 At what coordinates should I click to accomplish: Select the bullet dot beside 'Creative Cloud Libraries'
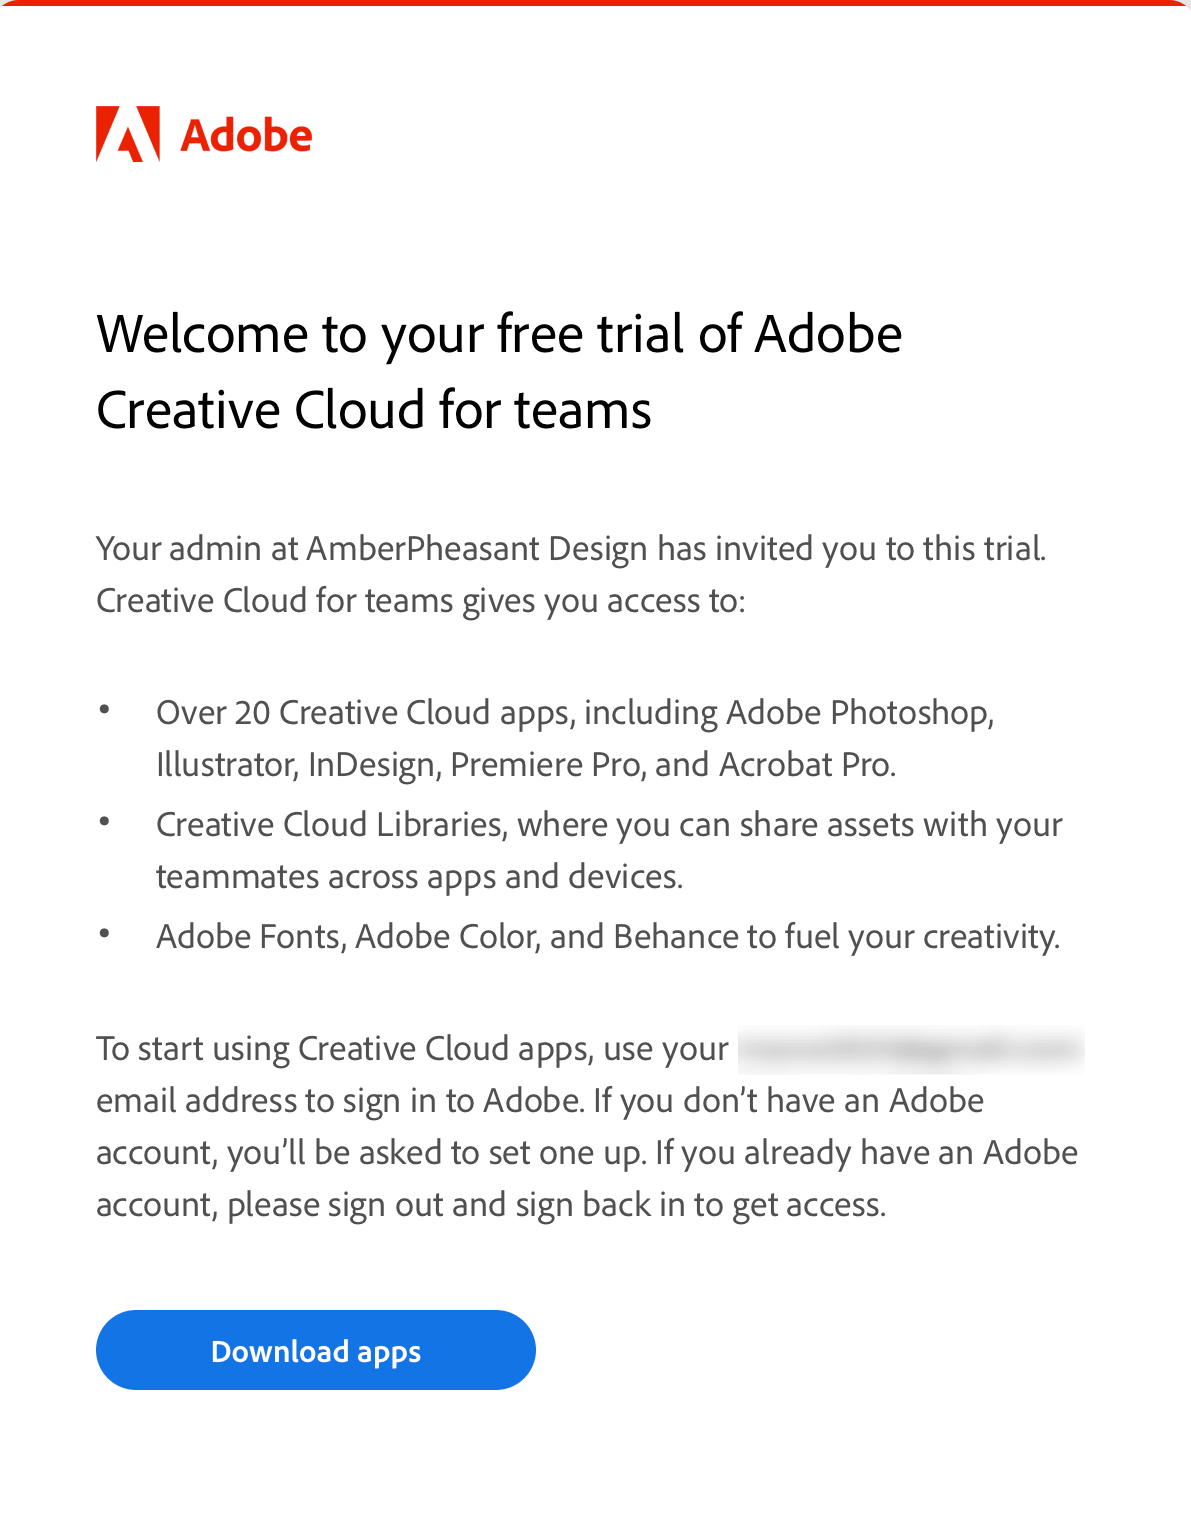point(104,822)
